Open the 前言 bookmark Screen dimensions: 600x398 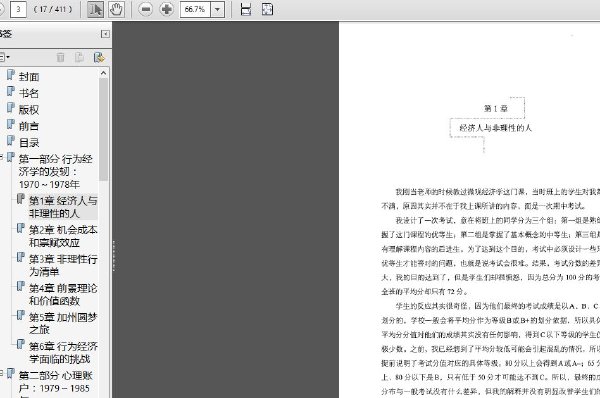tap(29, 126)
